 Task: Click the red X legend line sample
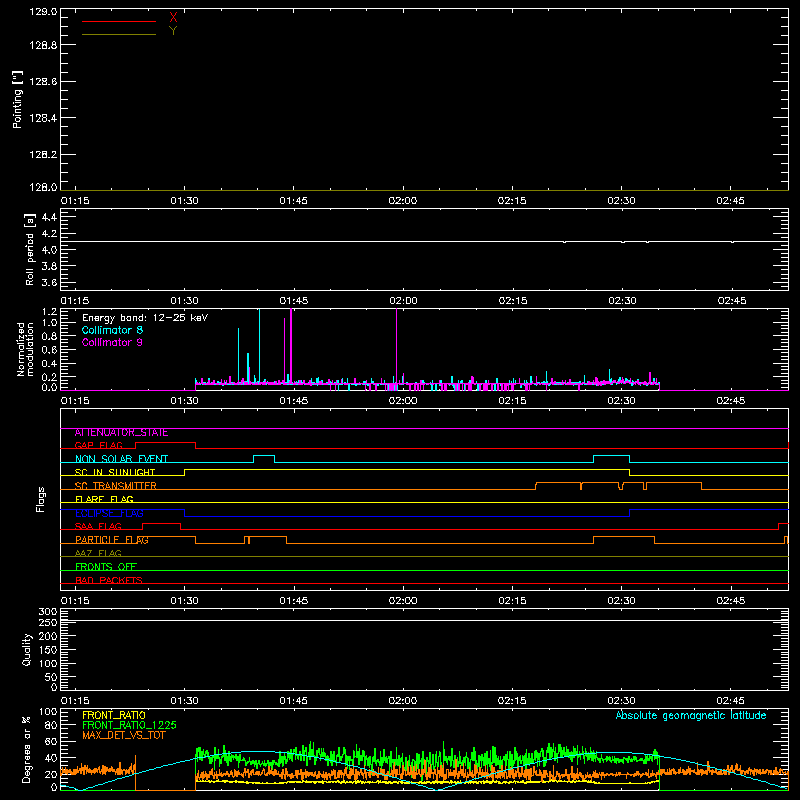coord(119,21)
